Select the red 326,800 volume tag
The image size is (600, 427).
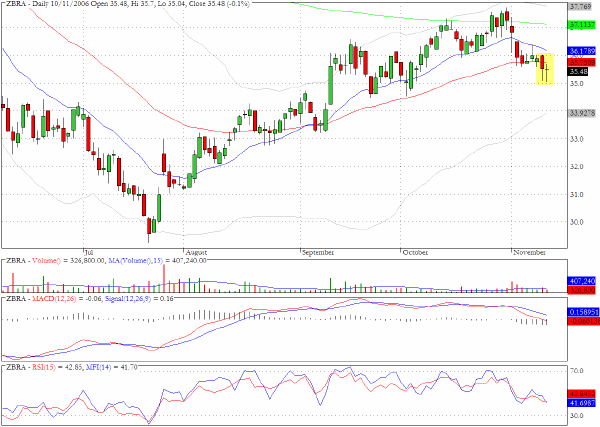[x=582, y=290]
